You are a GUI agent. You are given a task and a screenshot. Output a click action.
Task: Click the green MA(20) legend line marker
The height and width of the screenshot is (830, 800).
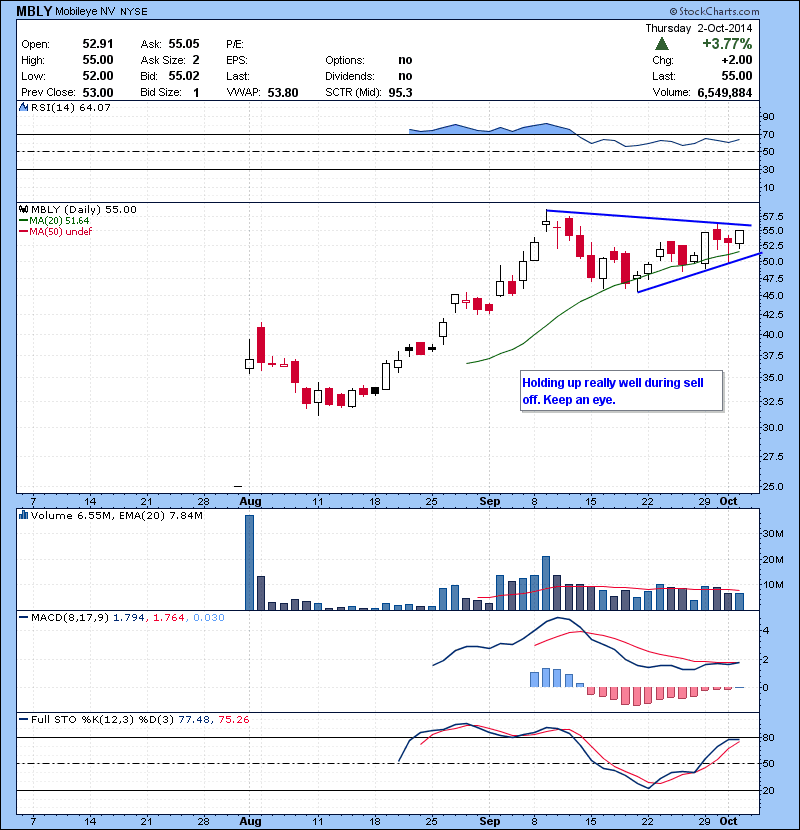click(x=23, y=221)
